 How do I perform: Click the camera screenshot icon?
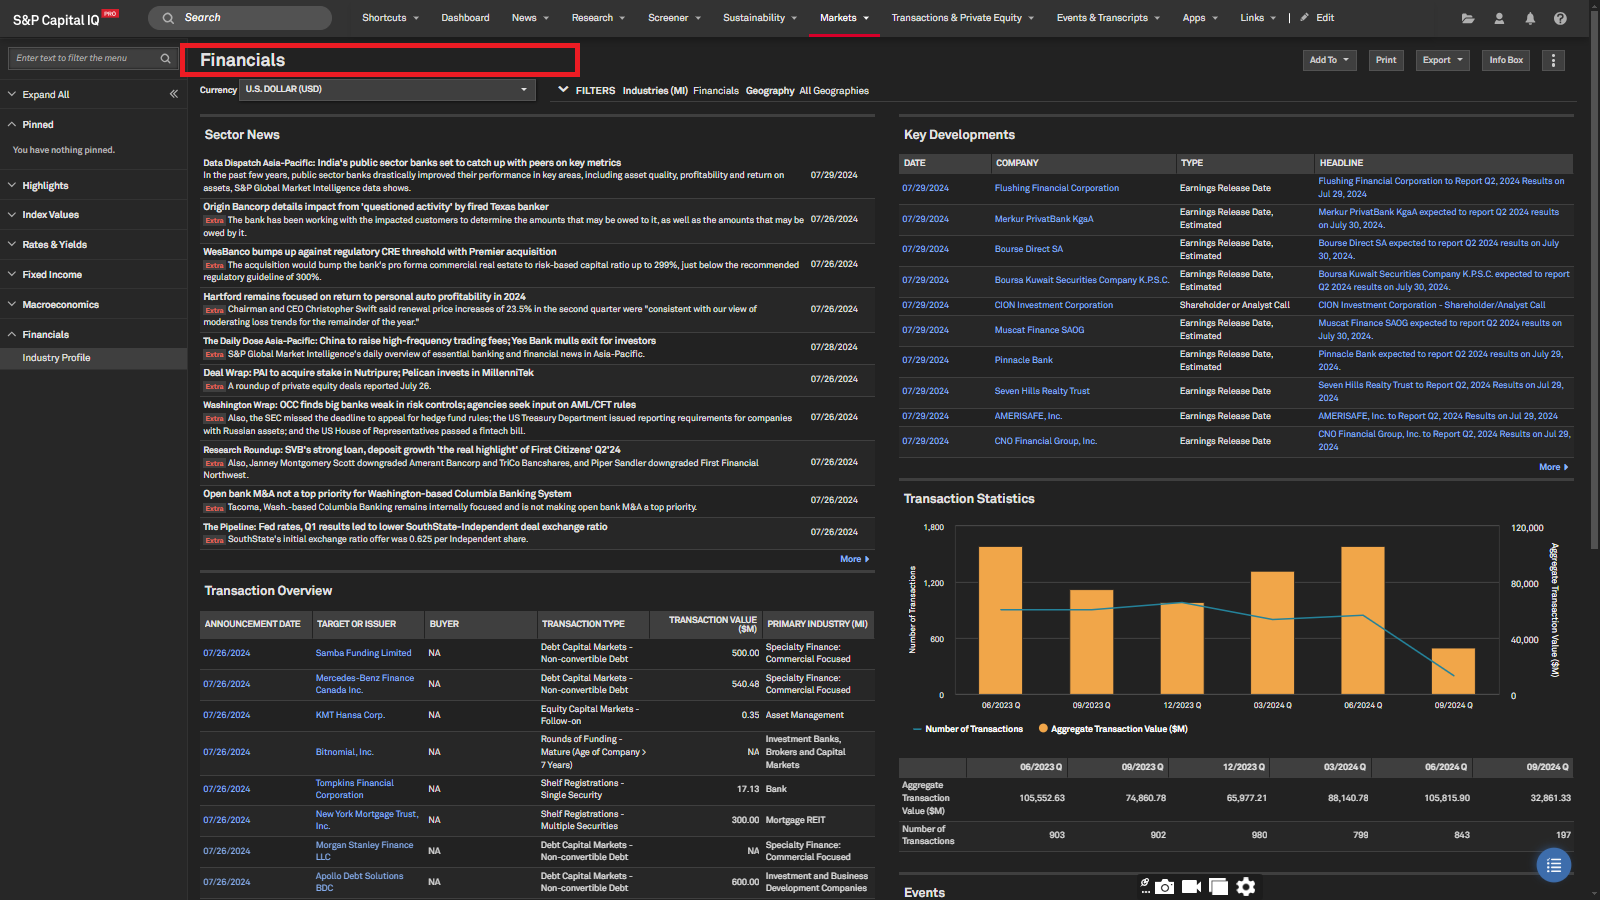(x=1165, y=887)
